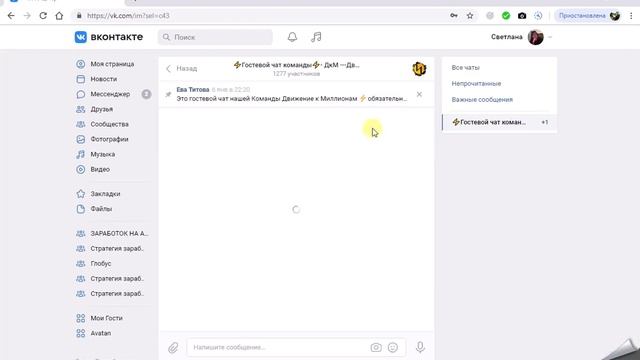Open the emoji smiley picker
The image size is (640, 360).
point(393,347)
